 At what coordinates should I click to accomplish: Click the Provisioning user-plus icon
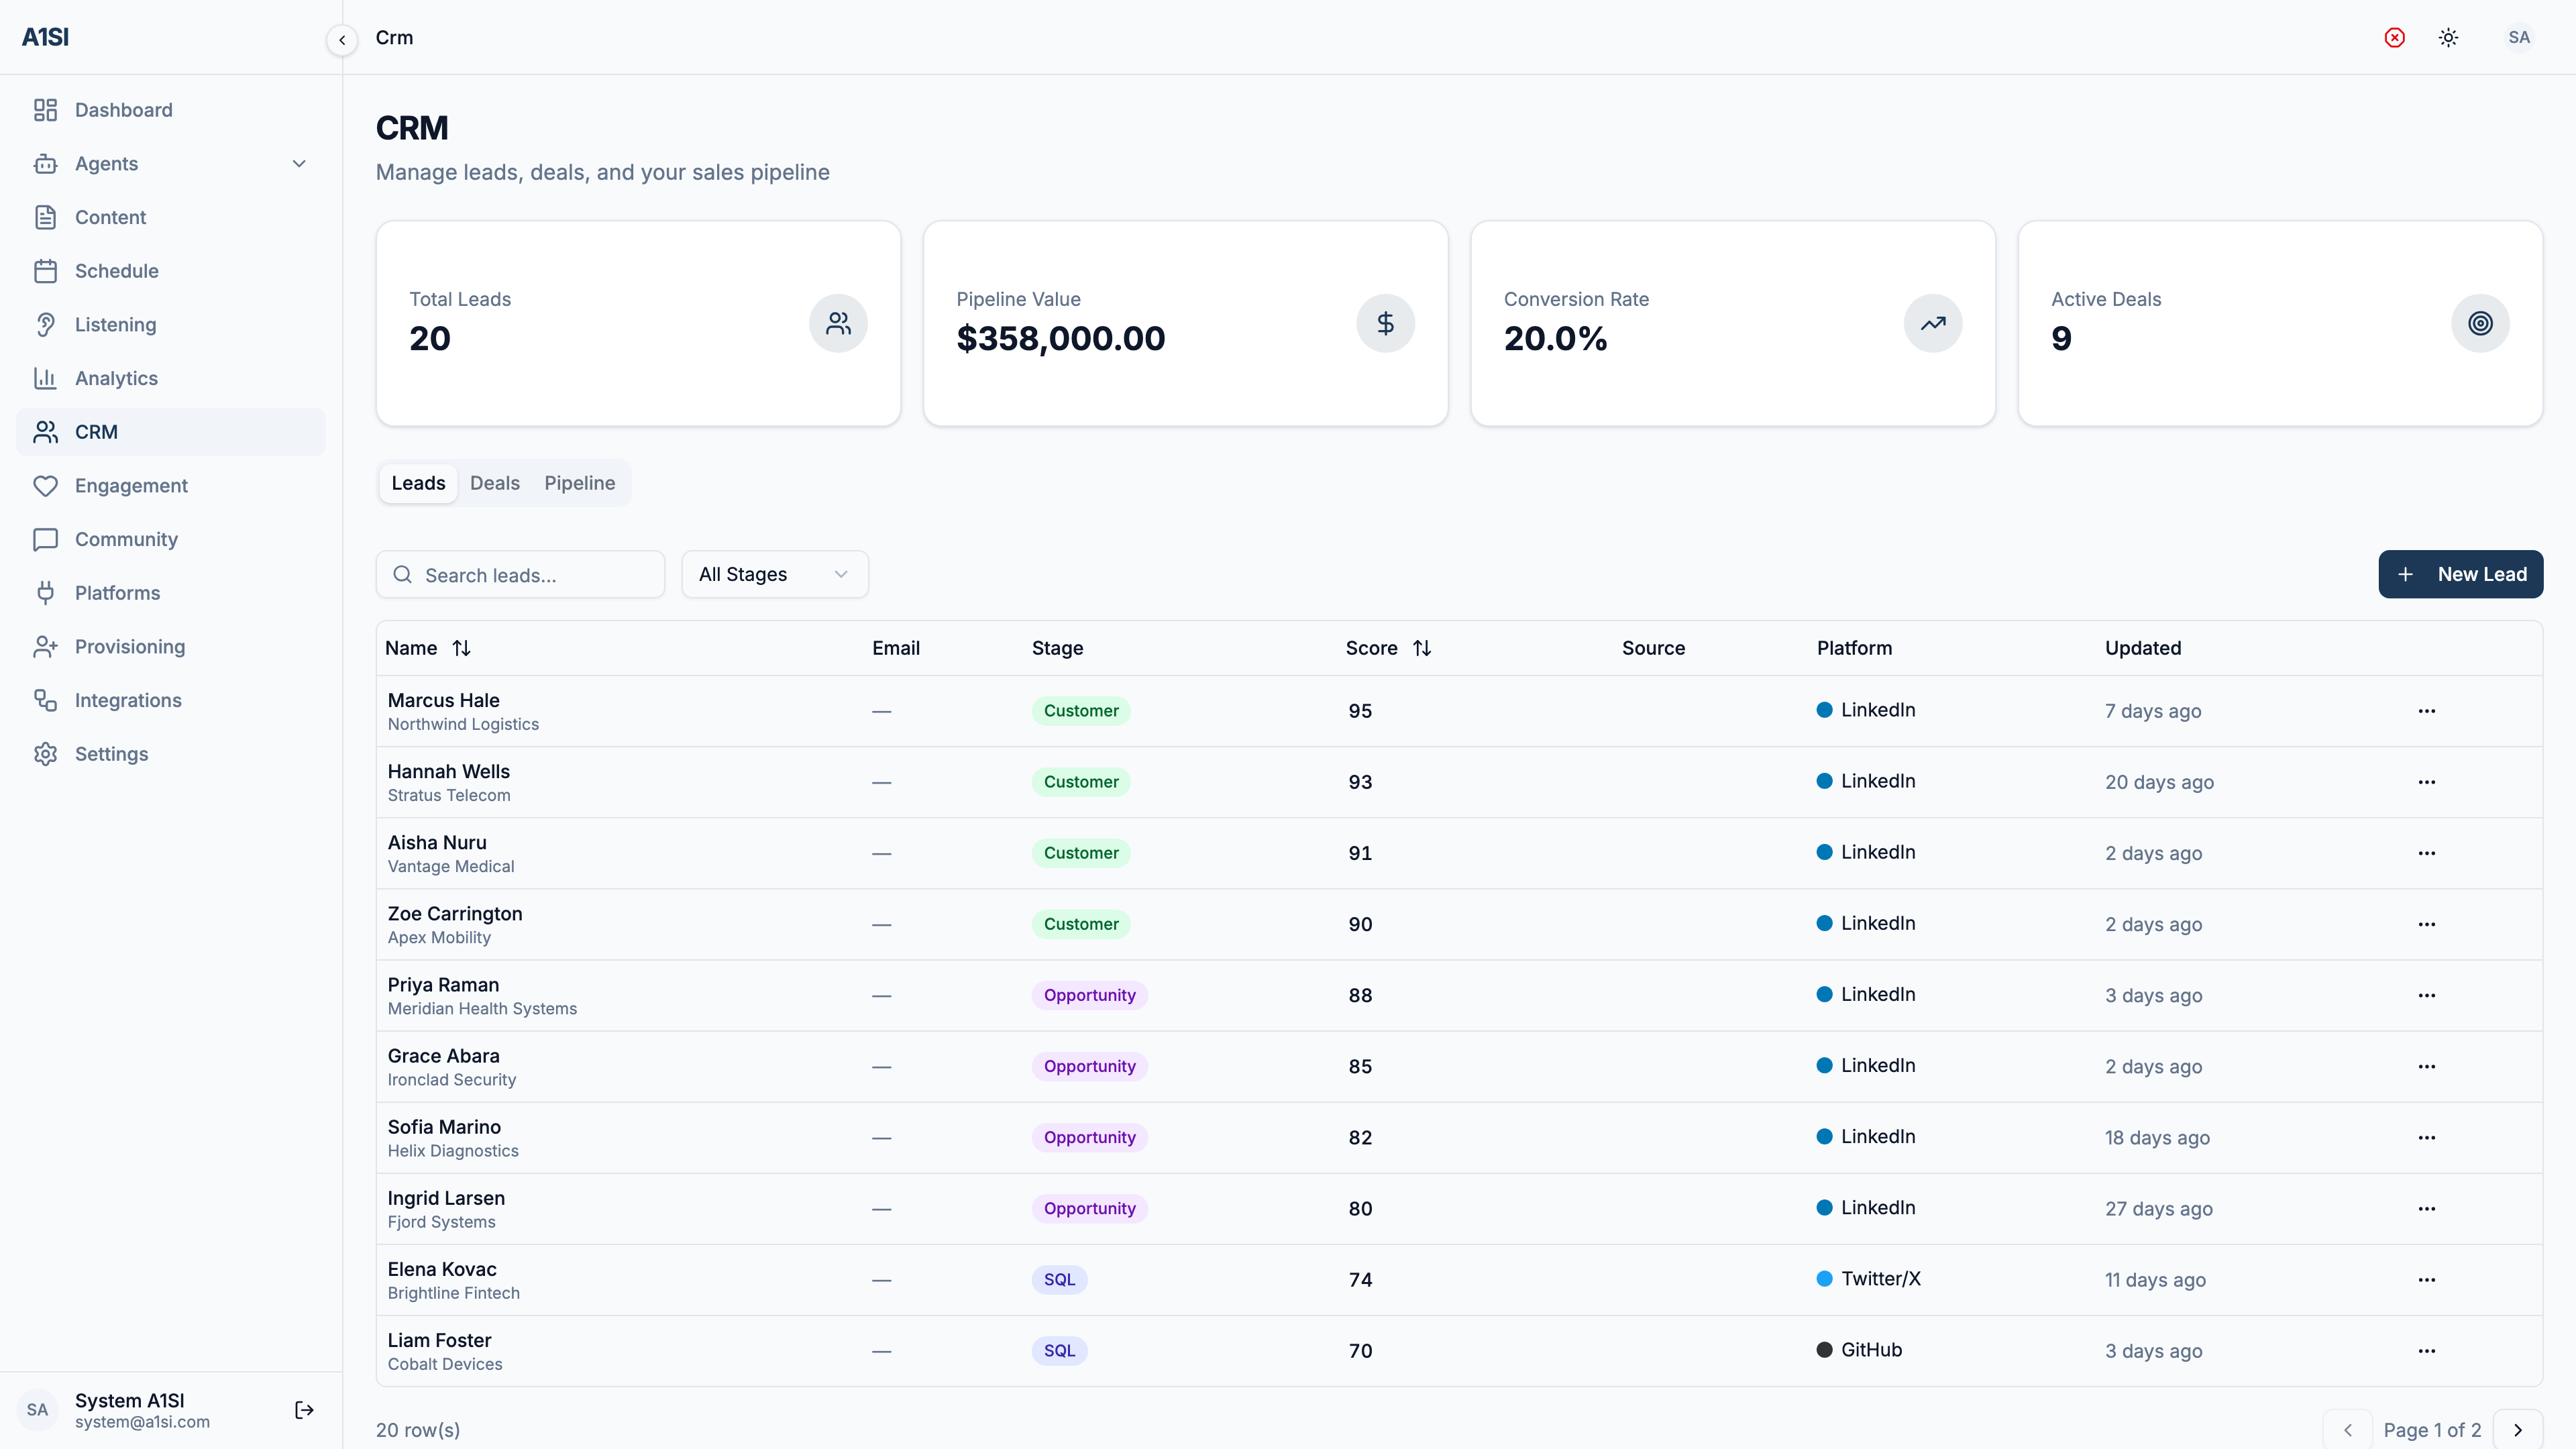45,647
